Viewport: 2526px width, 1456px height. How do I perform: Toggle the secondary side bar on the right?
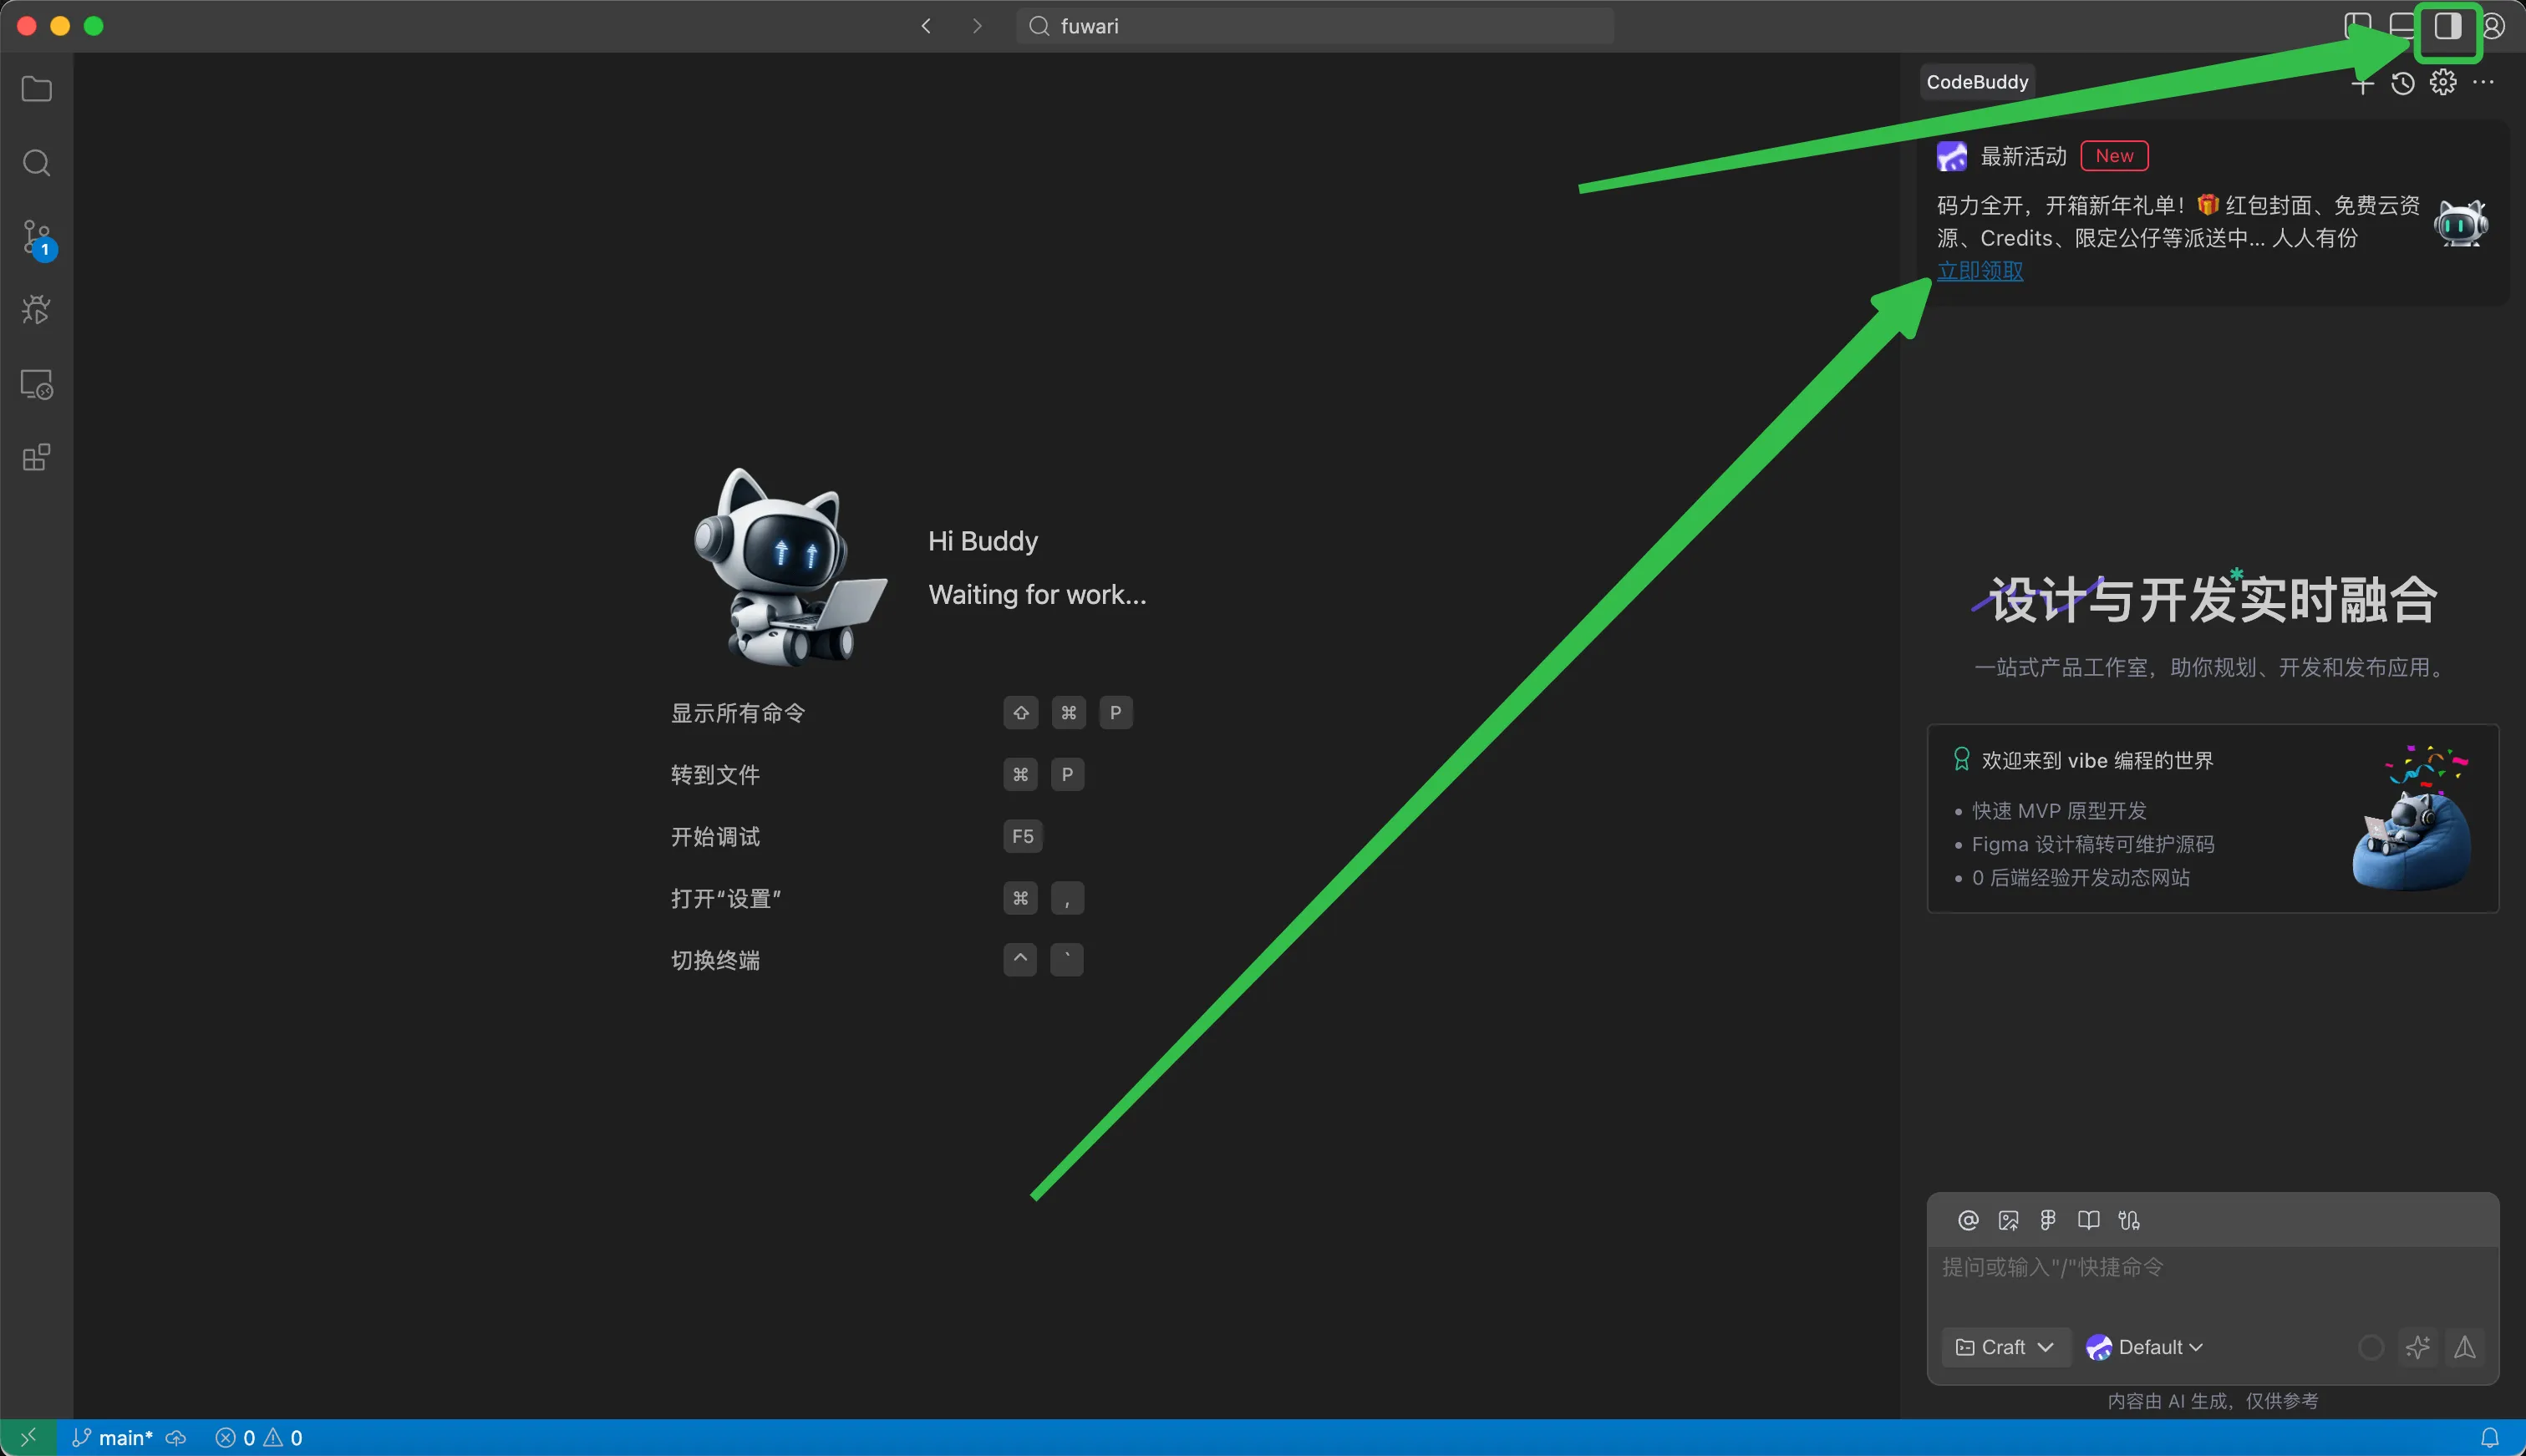point(2447,26)
